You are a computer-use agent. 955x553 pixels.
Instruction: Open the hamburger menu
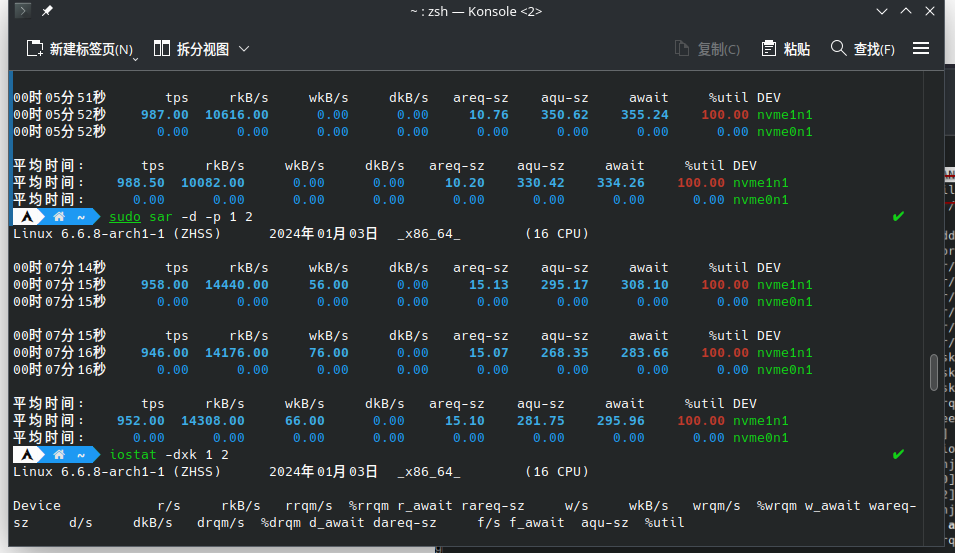pos(921,48)
